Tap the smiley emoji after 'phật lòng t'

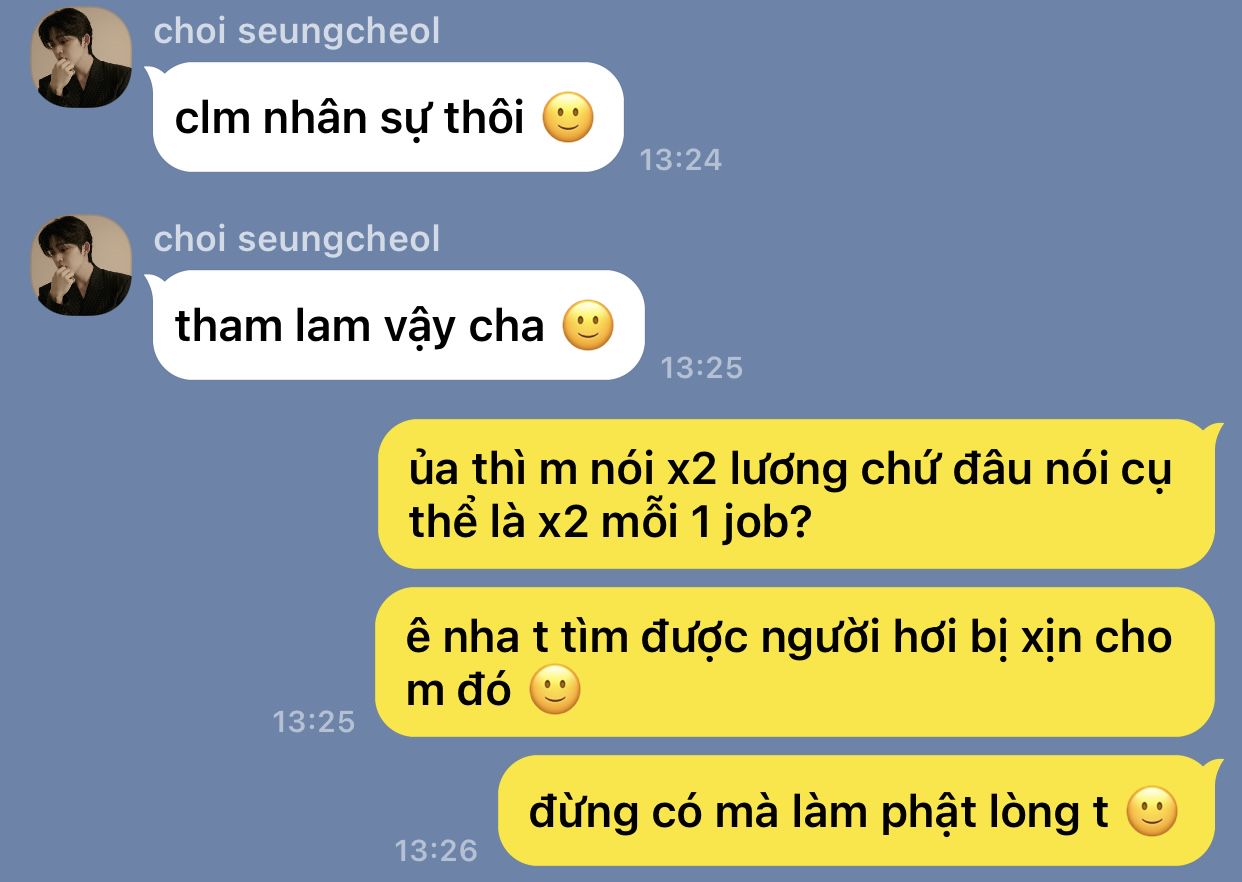pos(1153,813)
